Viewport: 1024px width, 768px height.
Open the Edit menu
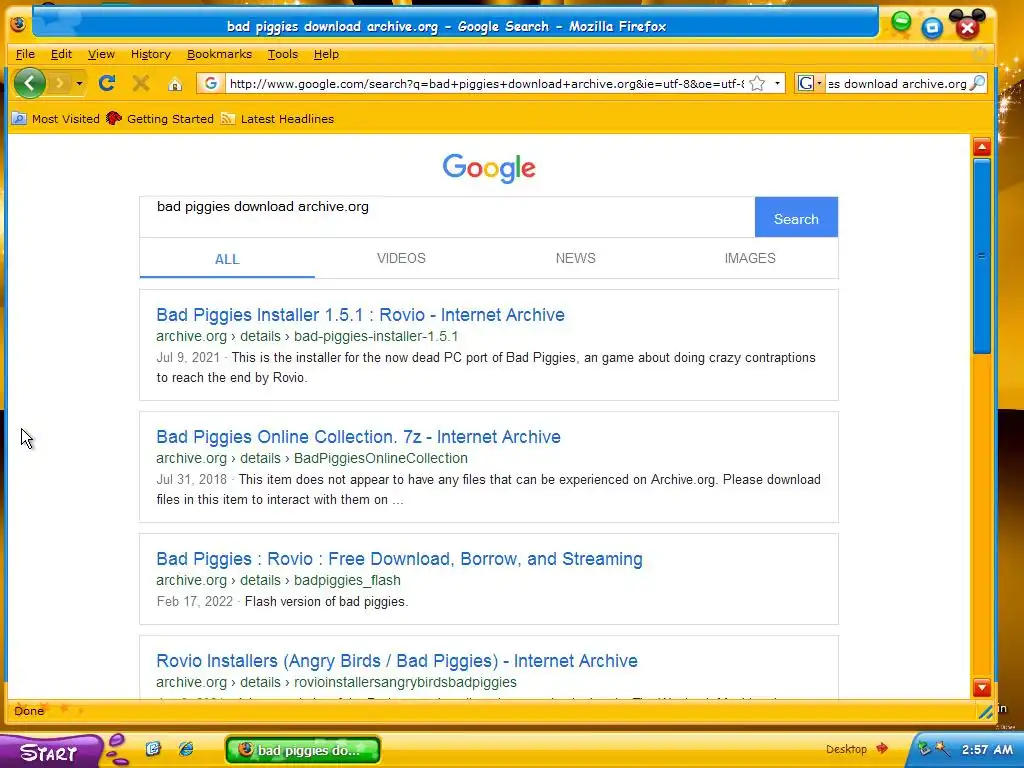point(61,54)
